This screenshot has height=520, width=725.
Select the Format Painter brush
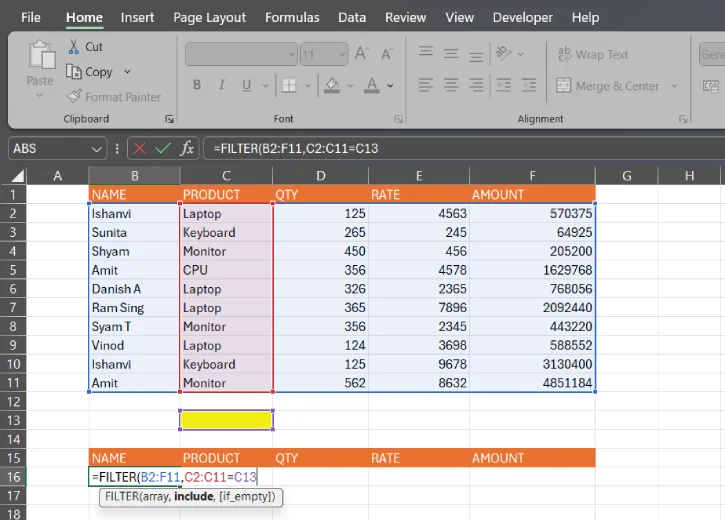click(74, 97)
